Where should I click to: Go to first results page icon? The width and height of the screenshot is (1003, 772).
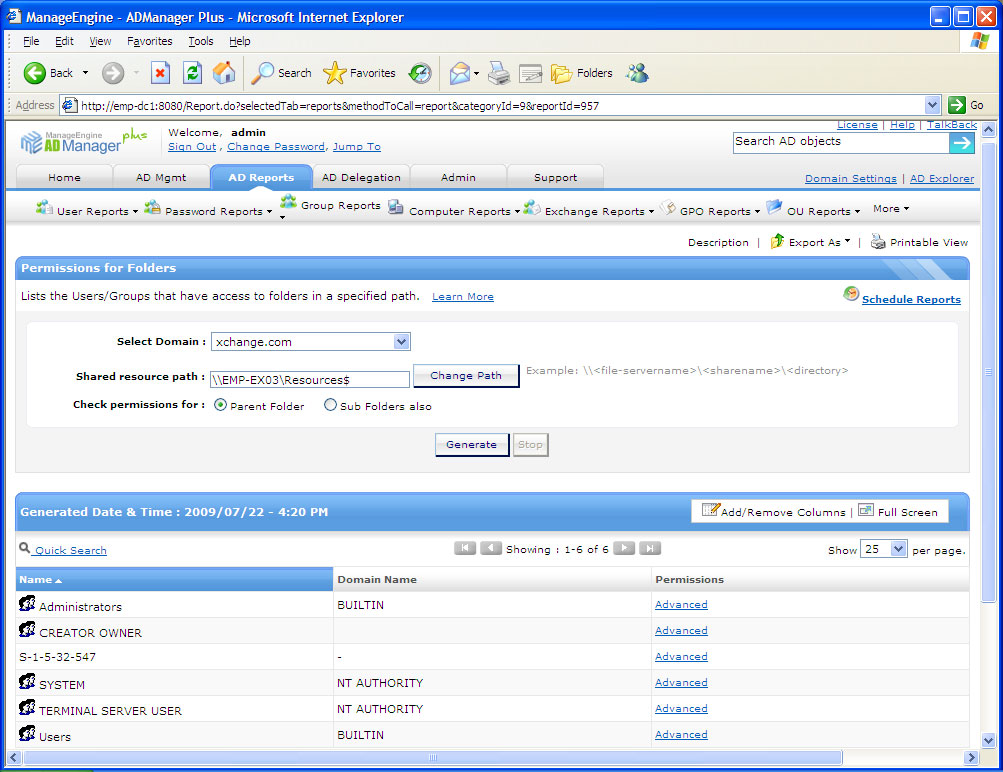tap(465, 548)
